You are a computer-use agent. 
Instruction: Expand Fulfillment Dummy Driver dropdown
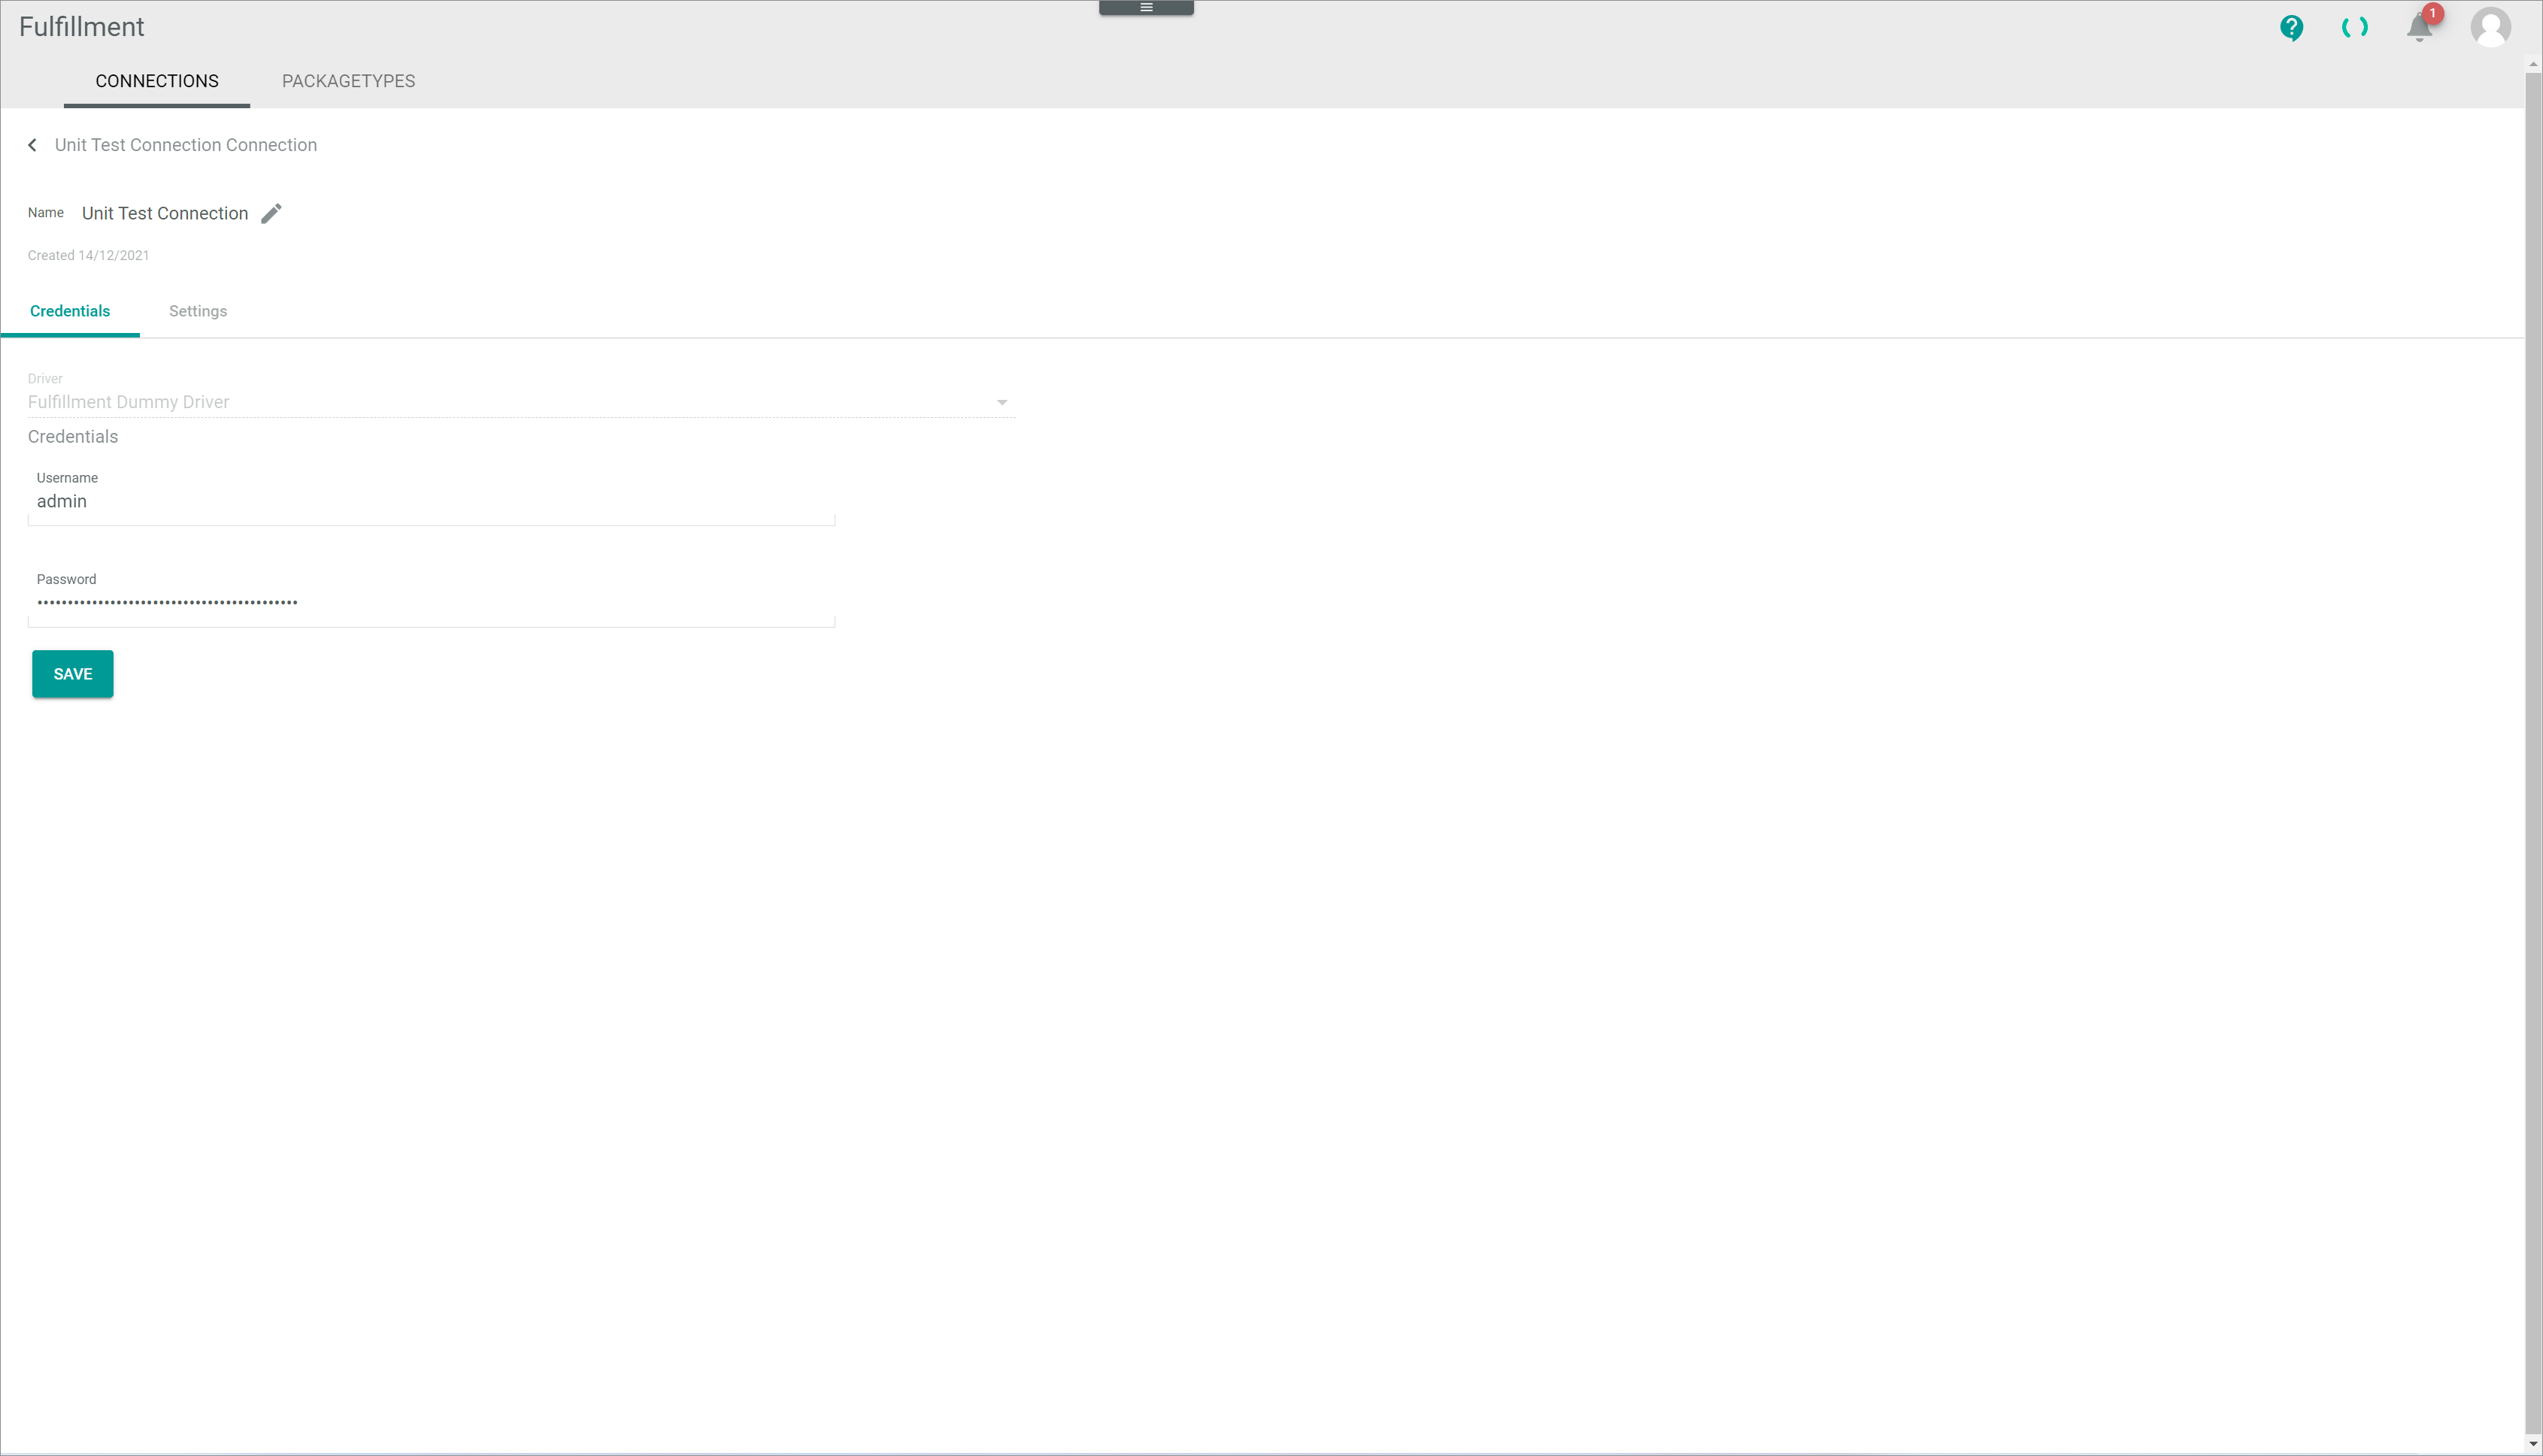[x=1001, y=401]
